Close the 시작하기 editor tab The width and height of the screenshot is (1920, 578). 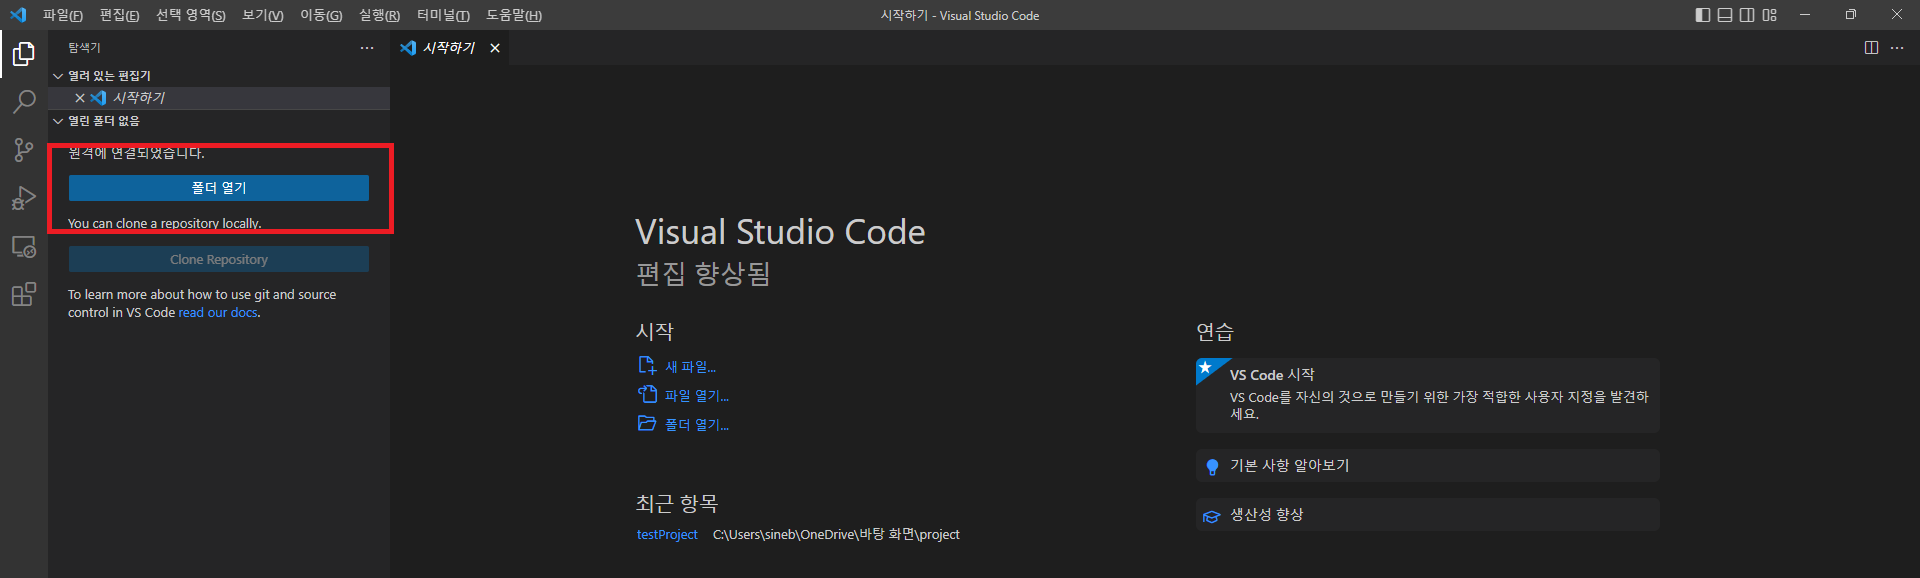(x=495, y=48)
